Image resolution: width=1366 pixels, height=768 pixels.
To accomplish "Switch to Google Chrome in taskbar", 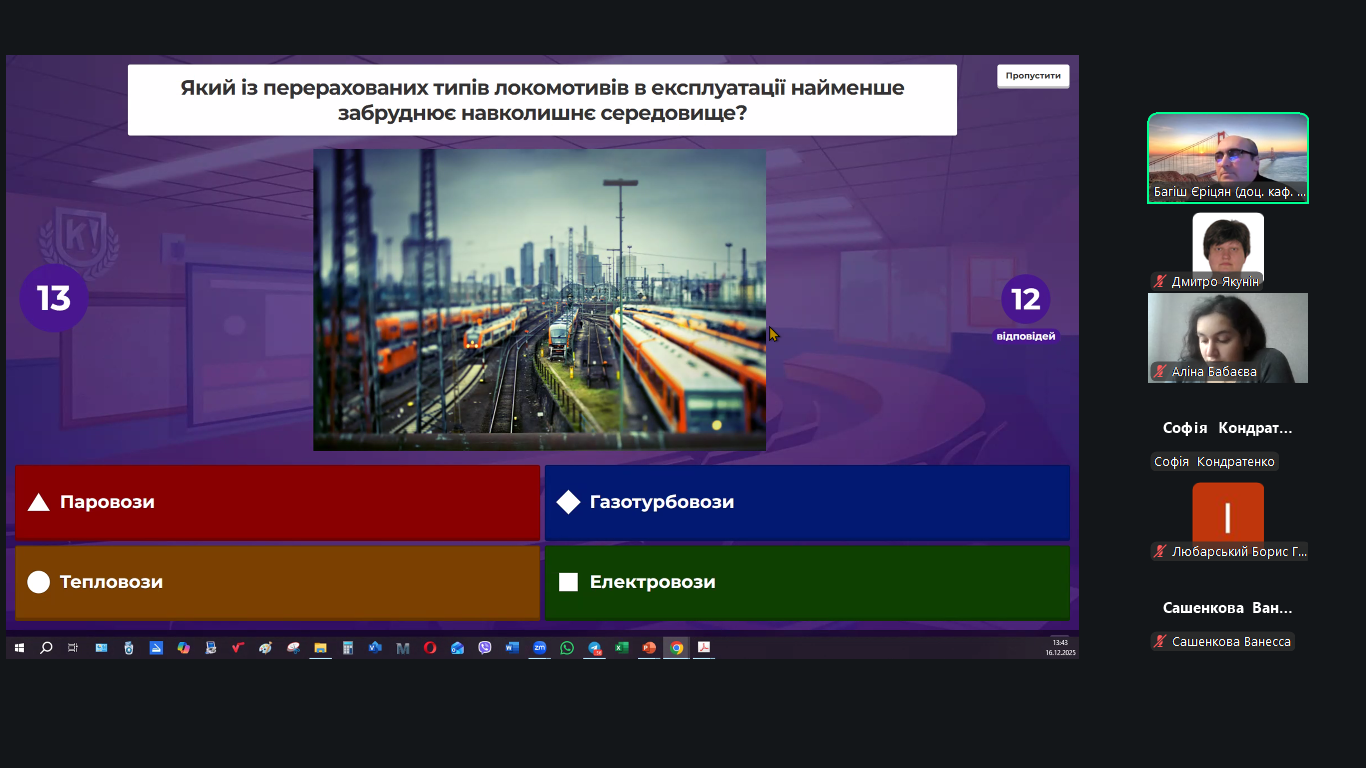I will (x=677, y=648).
